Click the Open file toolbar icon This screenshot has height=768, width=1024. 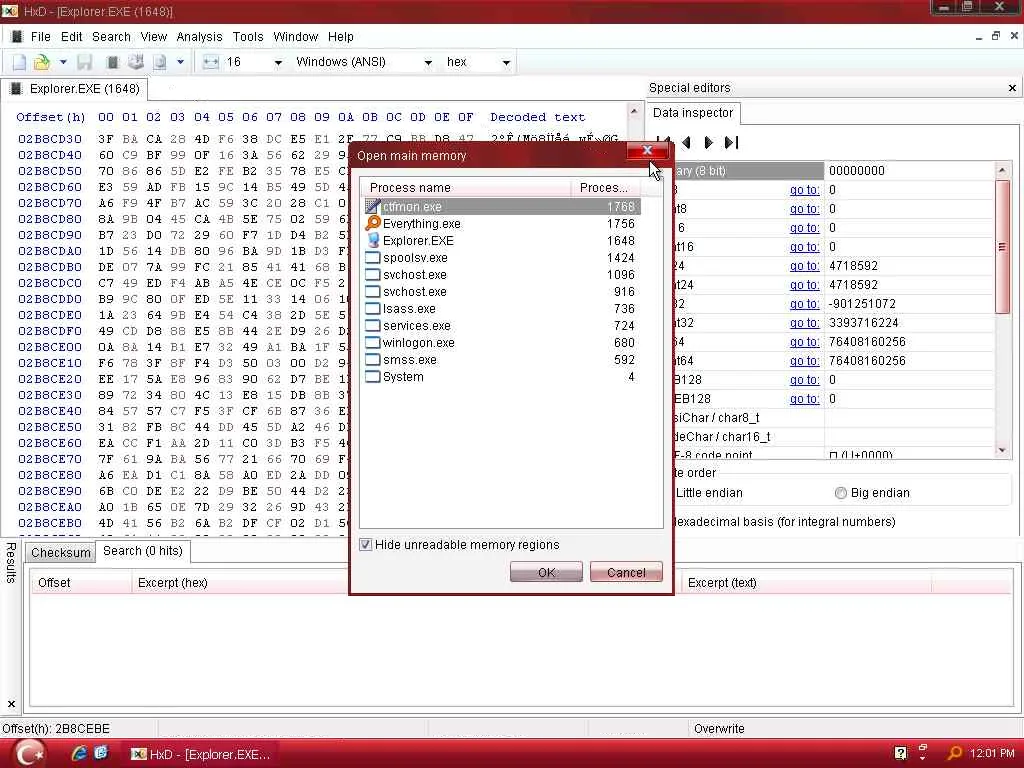click(x=41, y=62)
